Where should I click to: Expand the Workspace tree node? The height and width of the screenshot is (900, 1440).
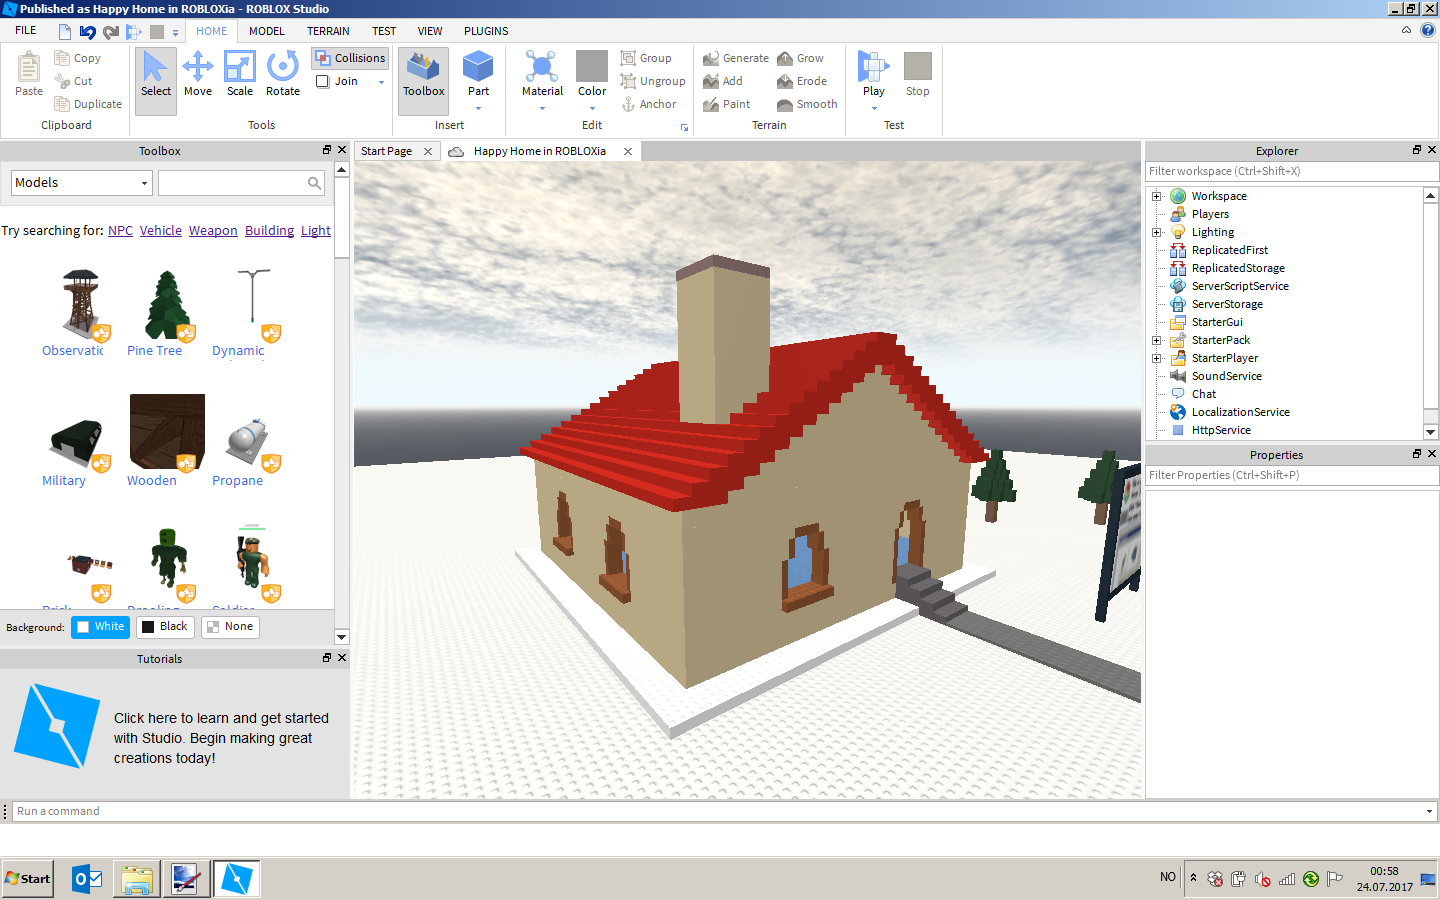tap(1157, 196)
